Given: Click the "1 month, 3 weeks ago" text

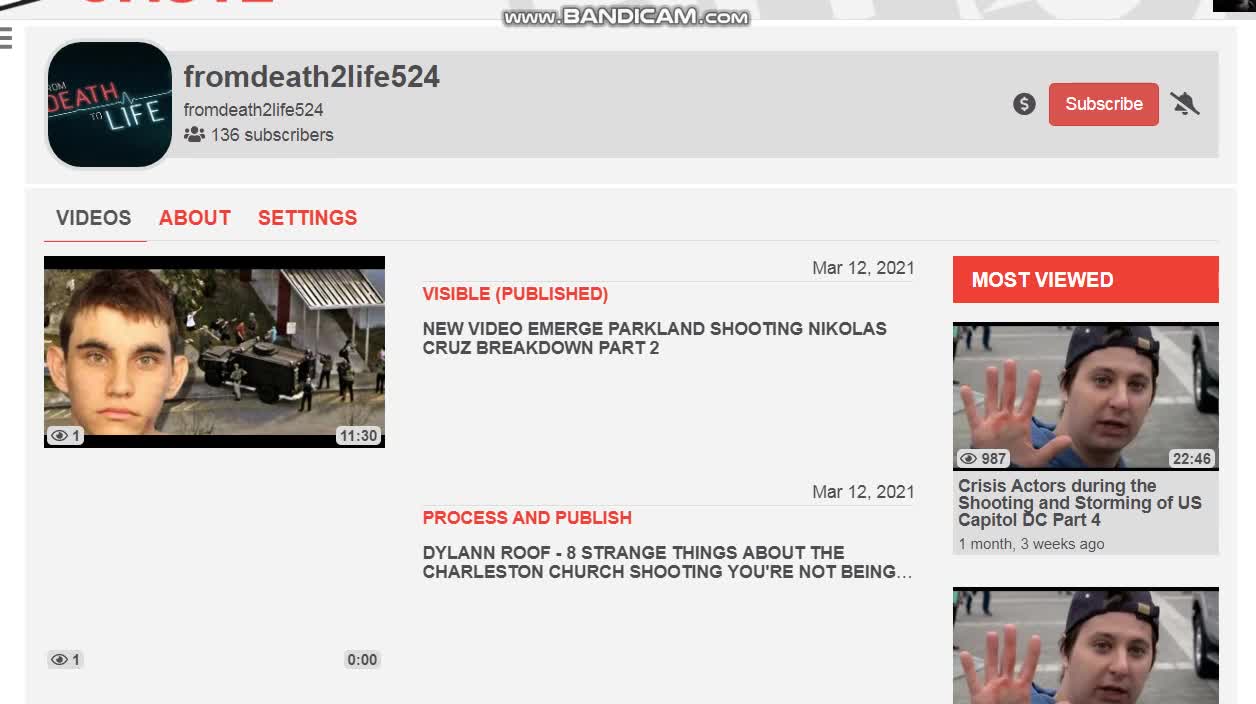Looking at the screenshot, I should coord(1031,544).
